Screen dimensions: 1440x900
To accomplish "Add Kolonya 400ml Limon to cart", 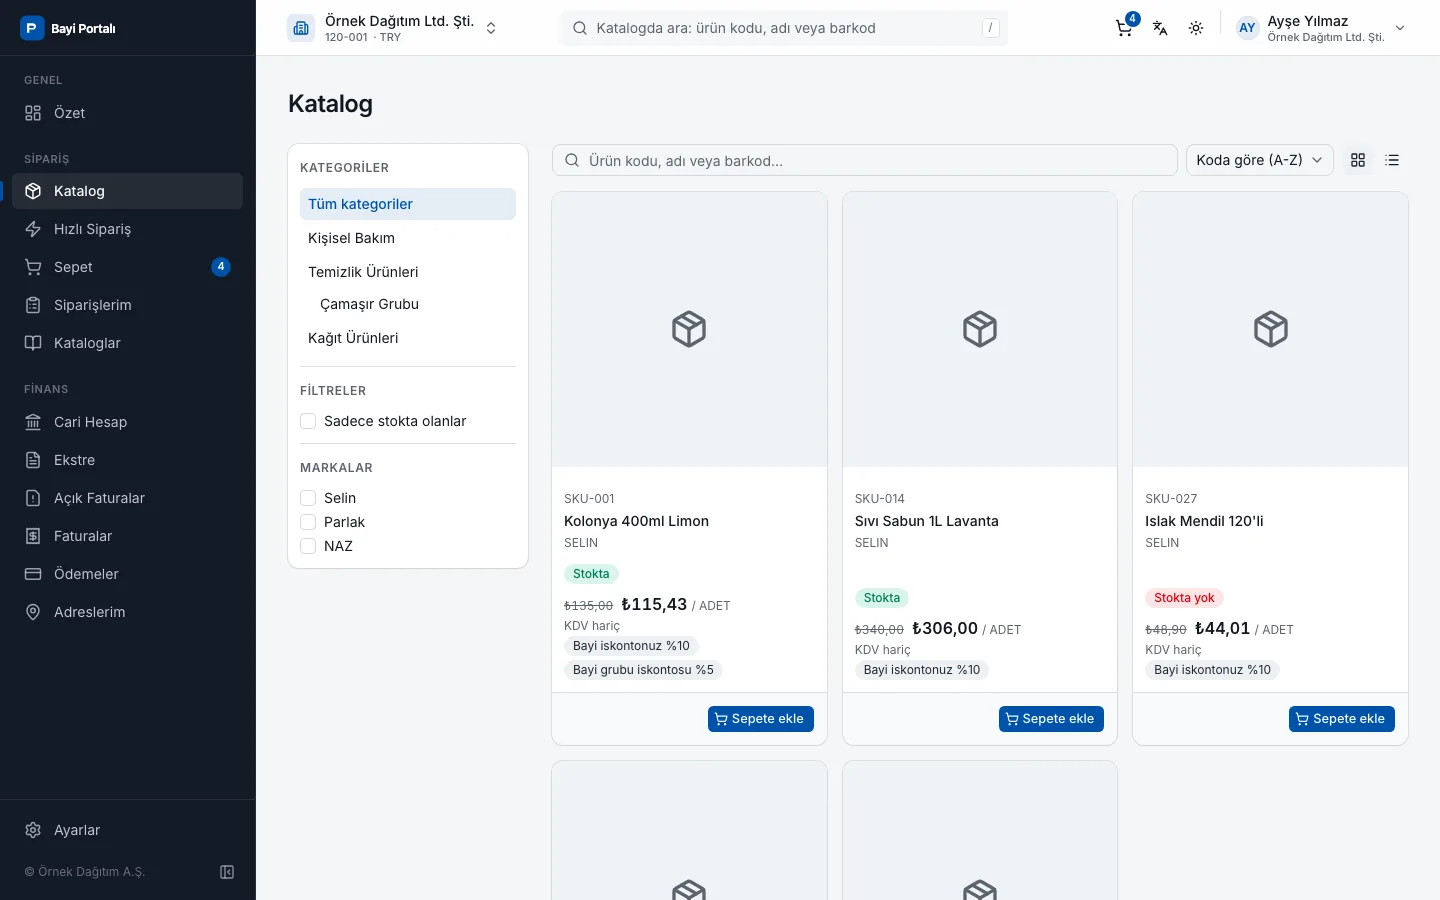I will tap(761, 719).
